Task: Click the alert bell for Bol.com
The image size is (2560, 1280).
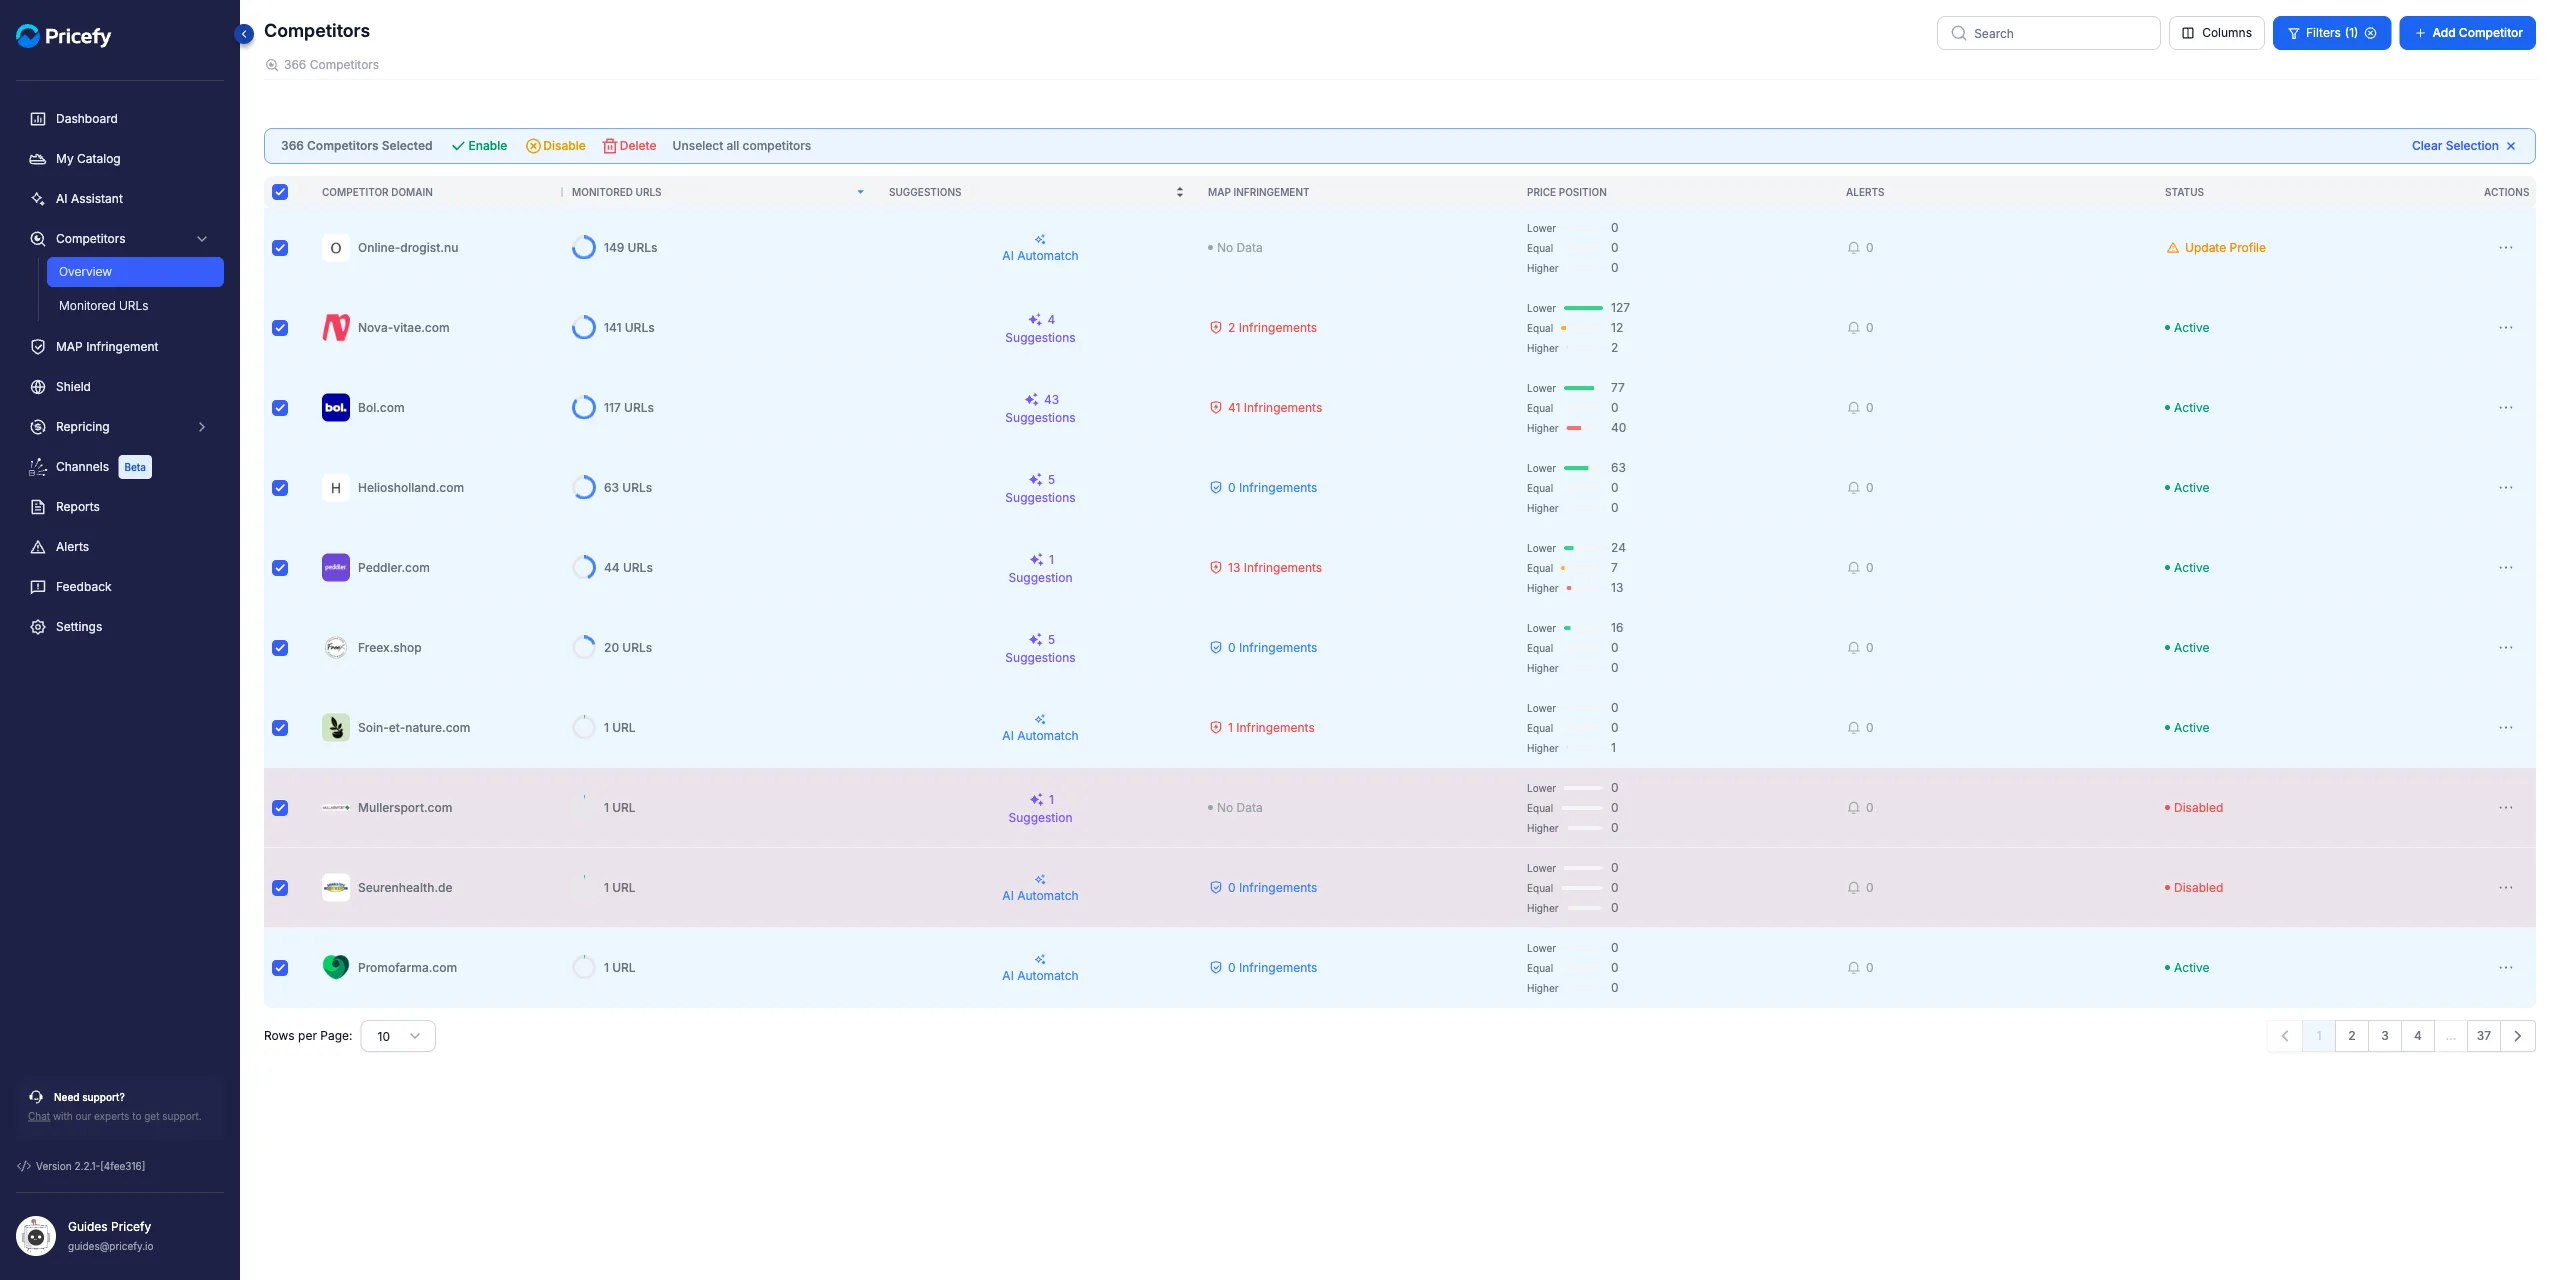Action: tap(1853, 408)
